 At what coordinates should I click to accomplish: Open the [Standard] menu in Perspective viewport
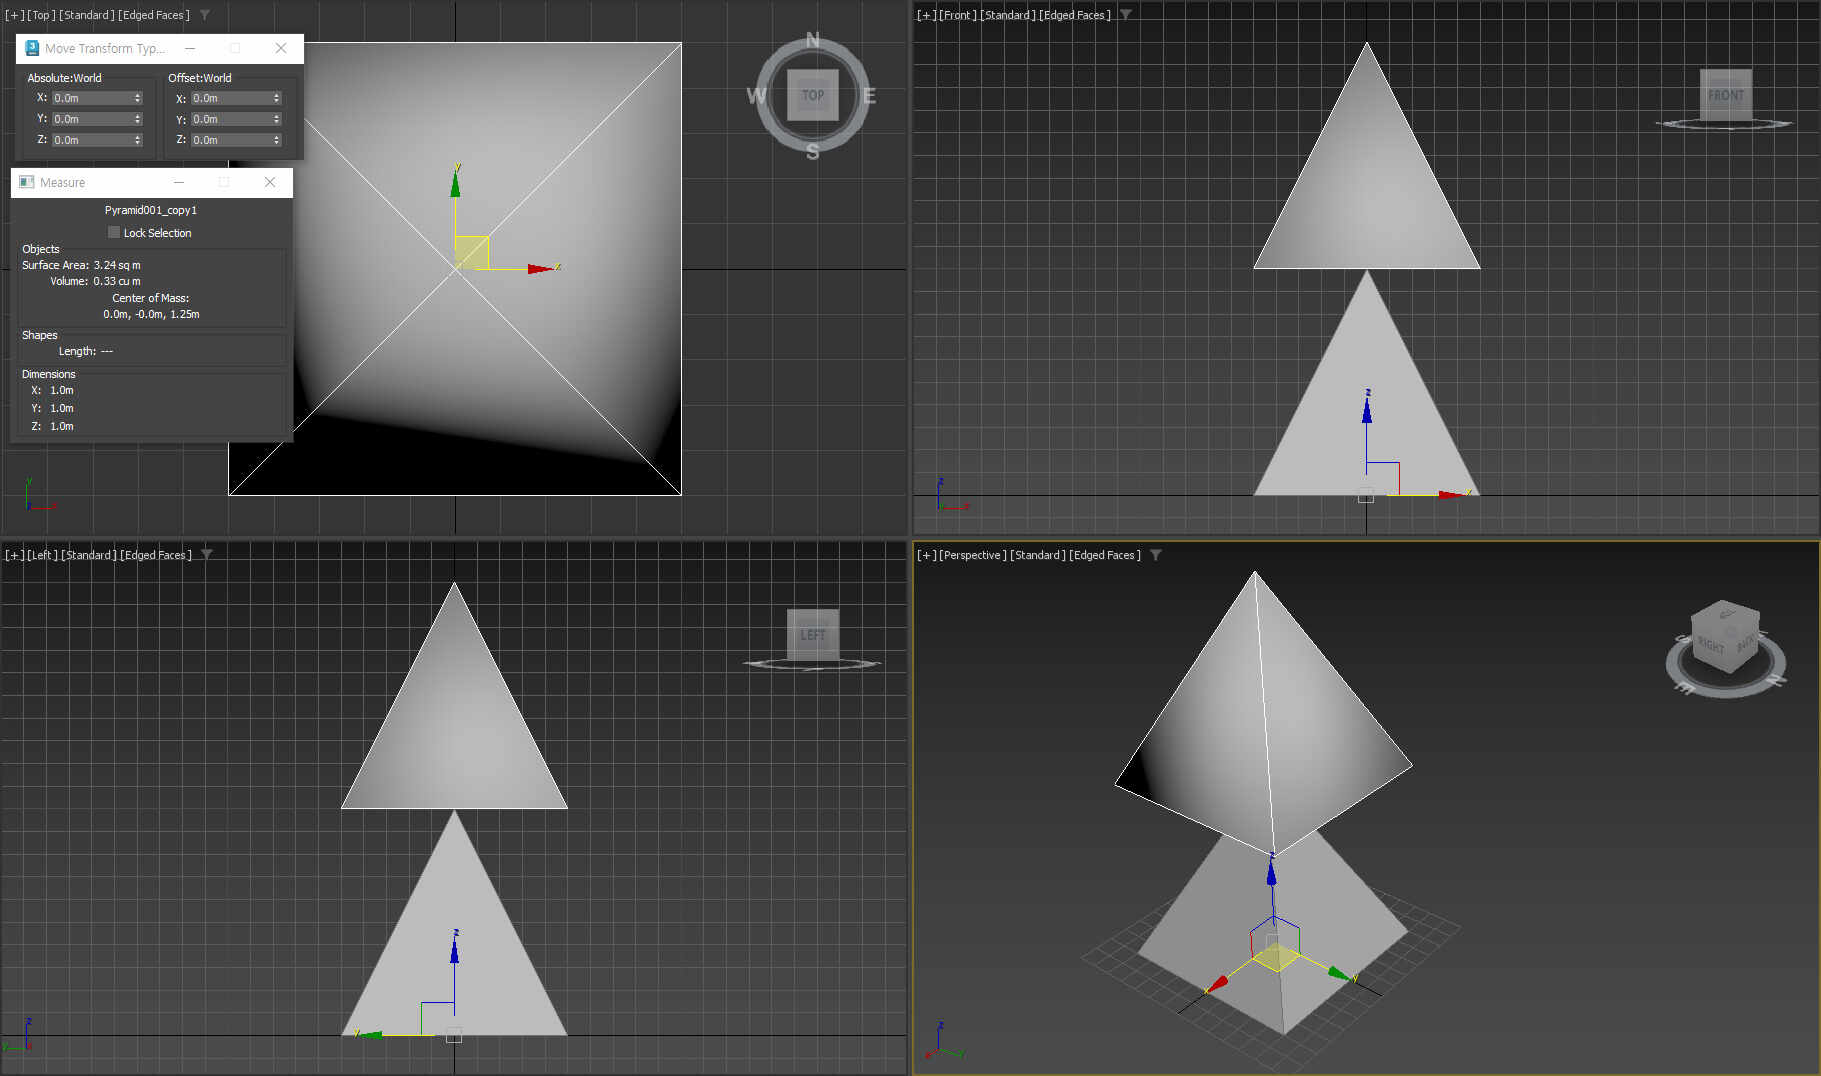pyautogui.click(x=1038, y=555)
